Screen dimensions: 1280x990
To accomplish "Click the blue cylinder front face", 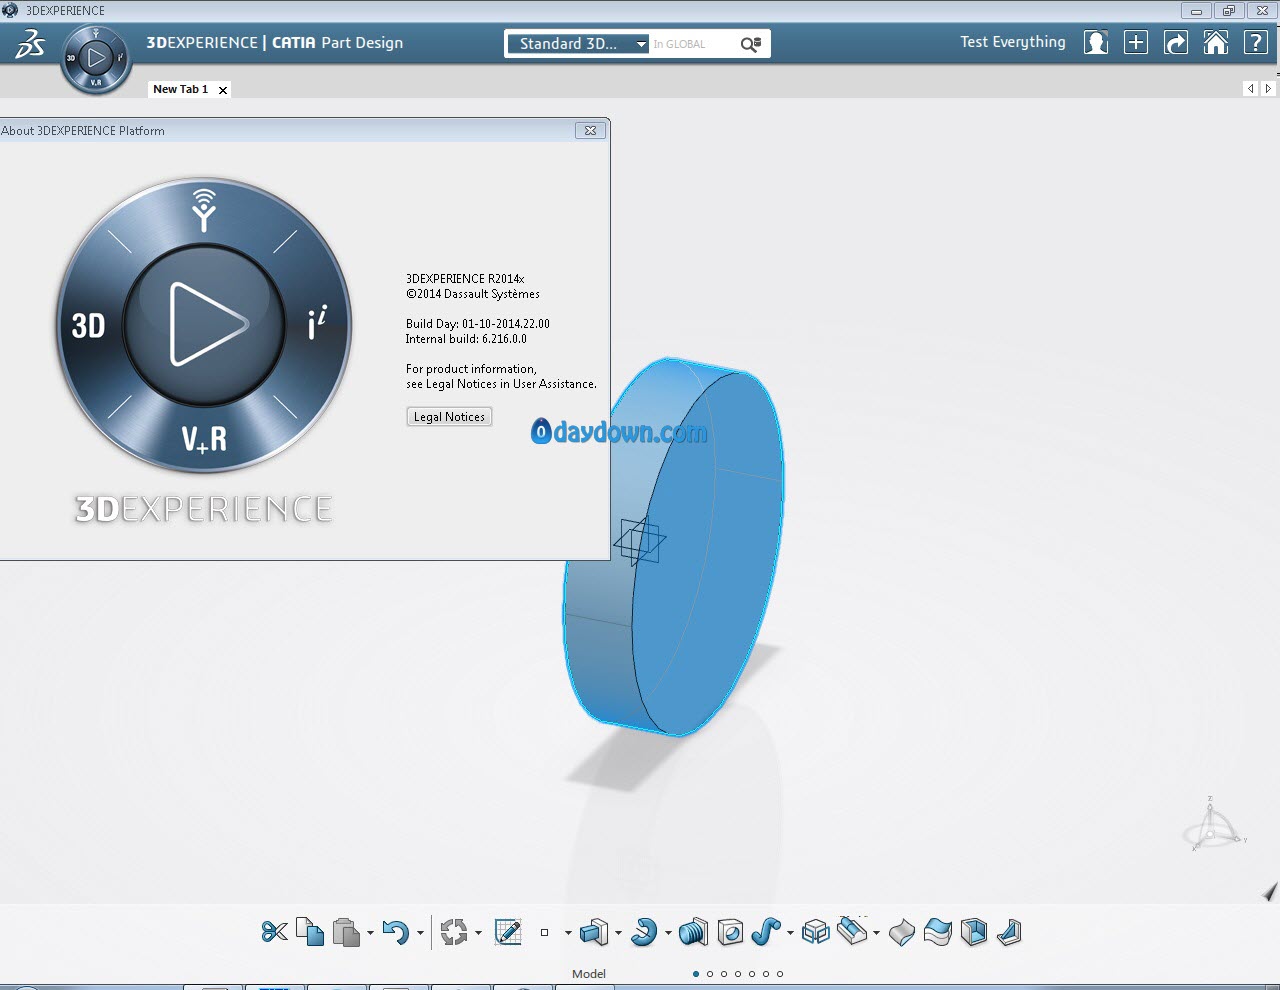I will (710, 555).
